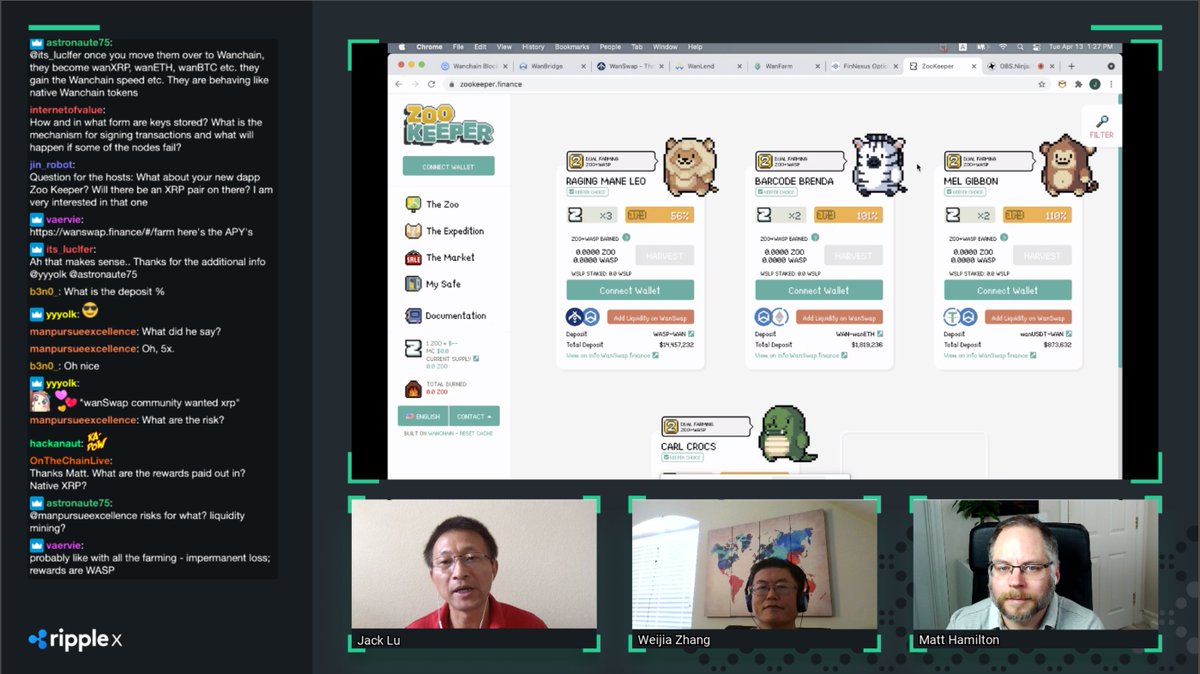The image size is (1200, 674).
Task: Click Harvest on Barcode Brenda card
Action: coord(853,256)
